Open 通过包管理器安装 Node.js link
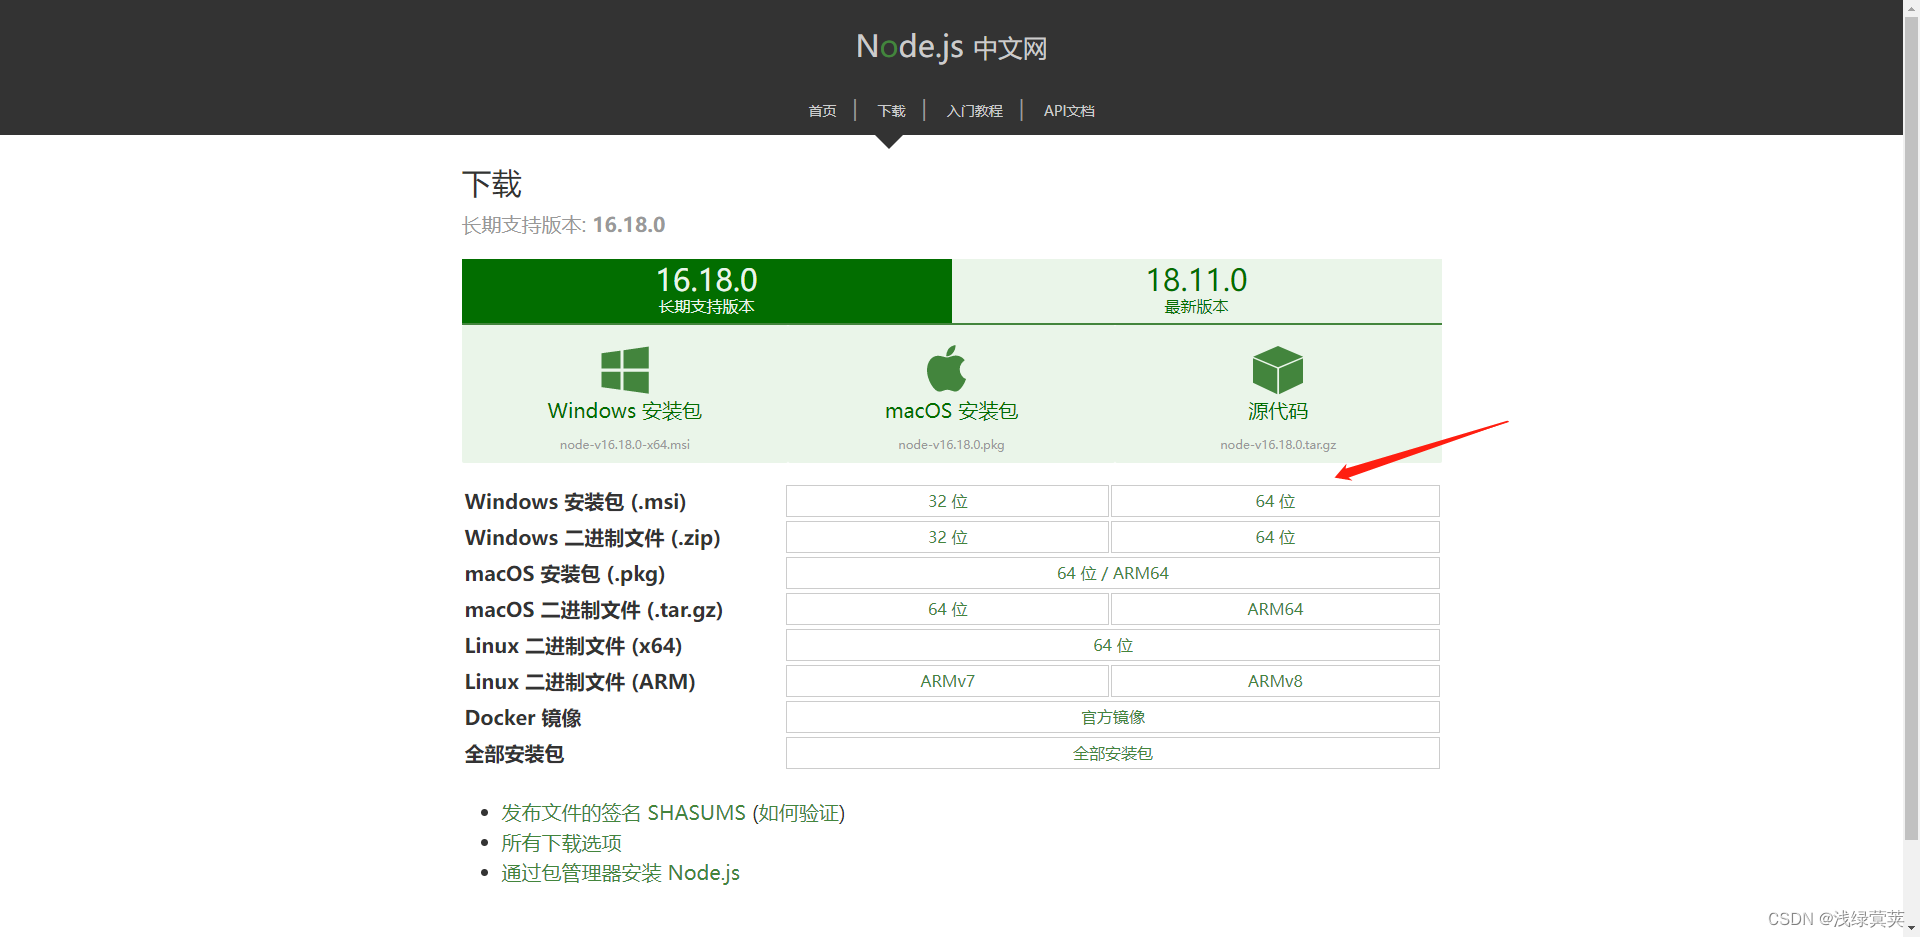The height and width of the screenshot is (937, 1920). [x=620, y=873]
